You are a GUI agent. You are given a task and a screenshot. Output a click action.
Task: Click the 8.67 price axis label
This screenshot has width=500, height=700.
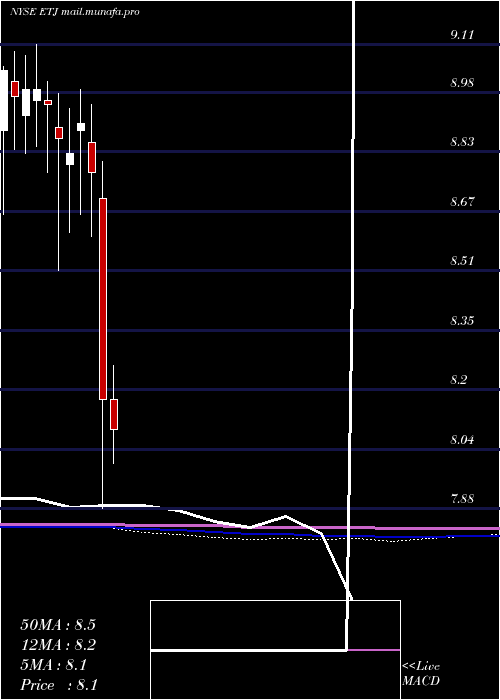(462, 202)
